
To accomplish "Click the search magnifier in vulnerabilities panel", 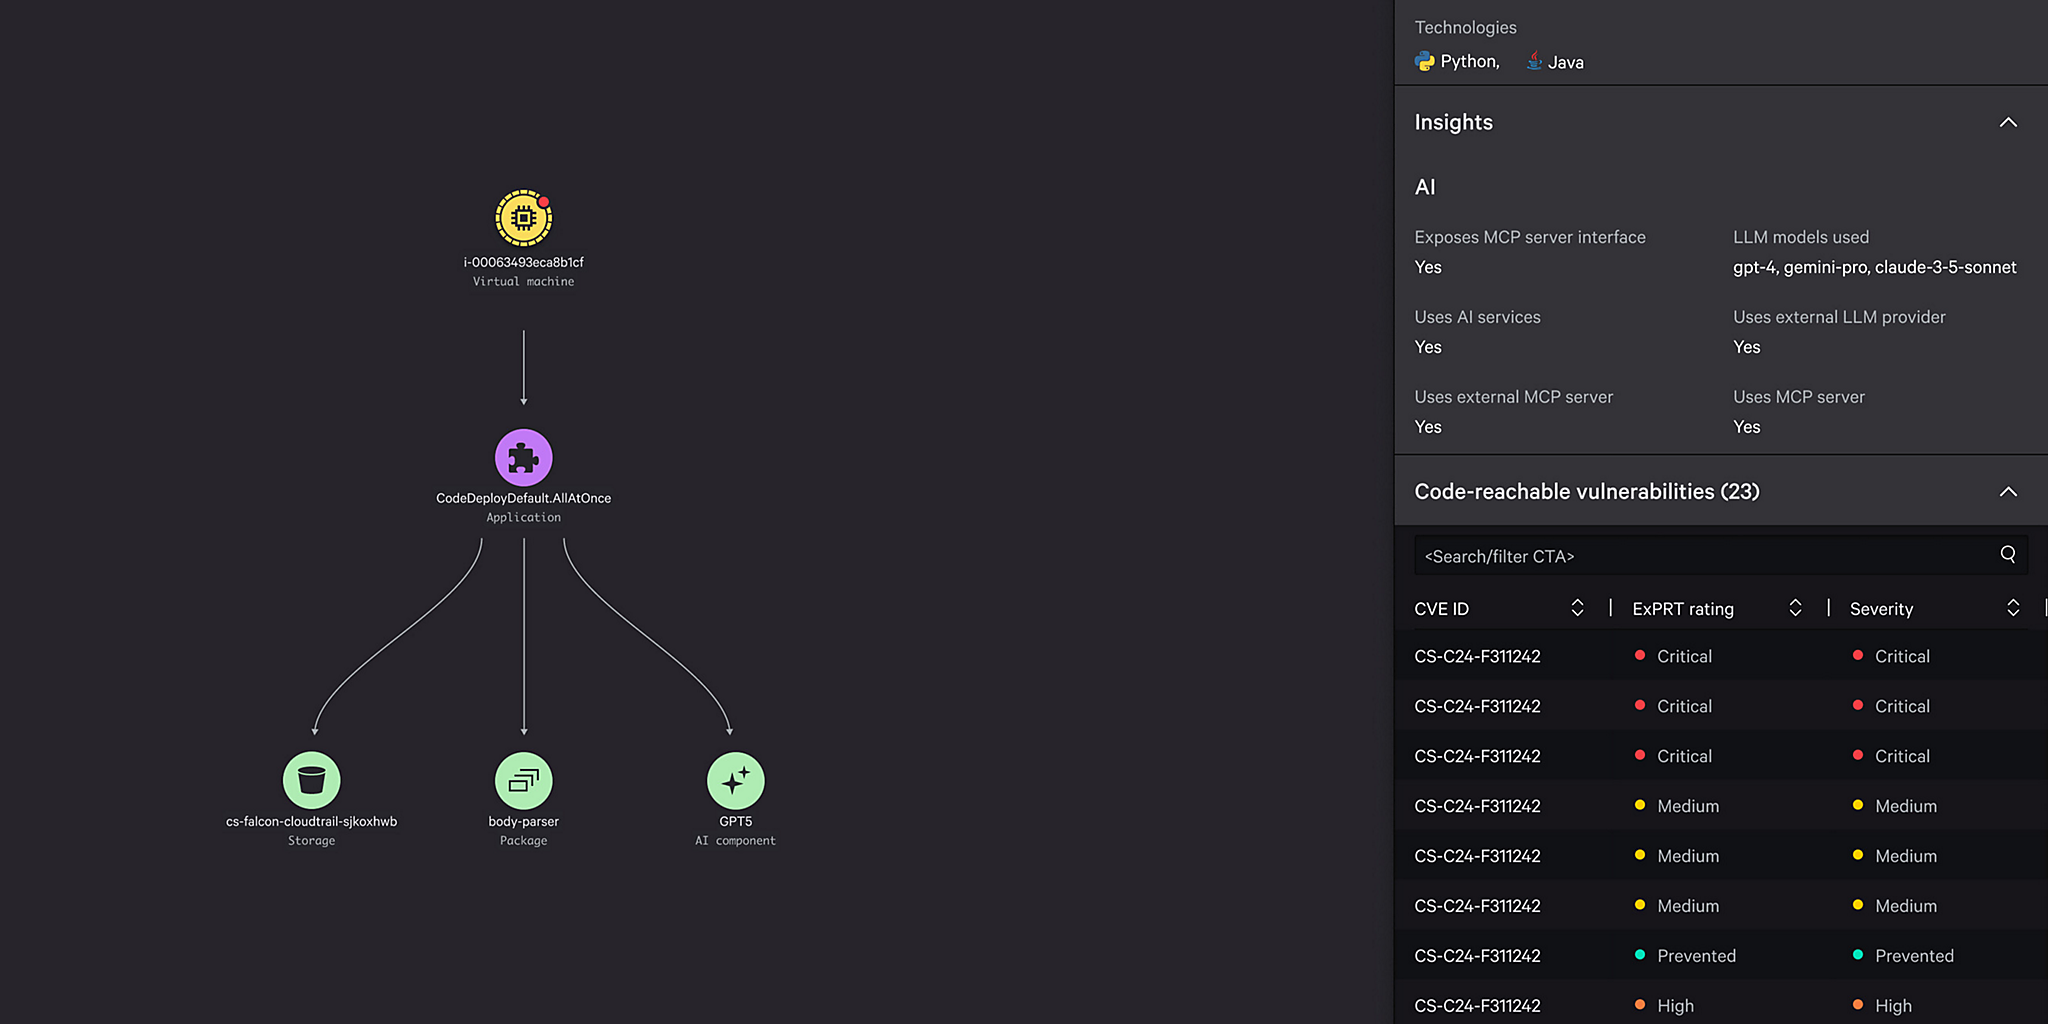I will [2009, 554].
